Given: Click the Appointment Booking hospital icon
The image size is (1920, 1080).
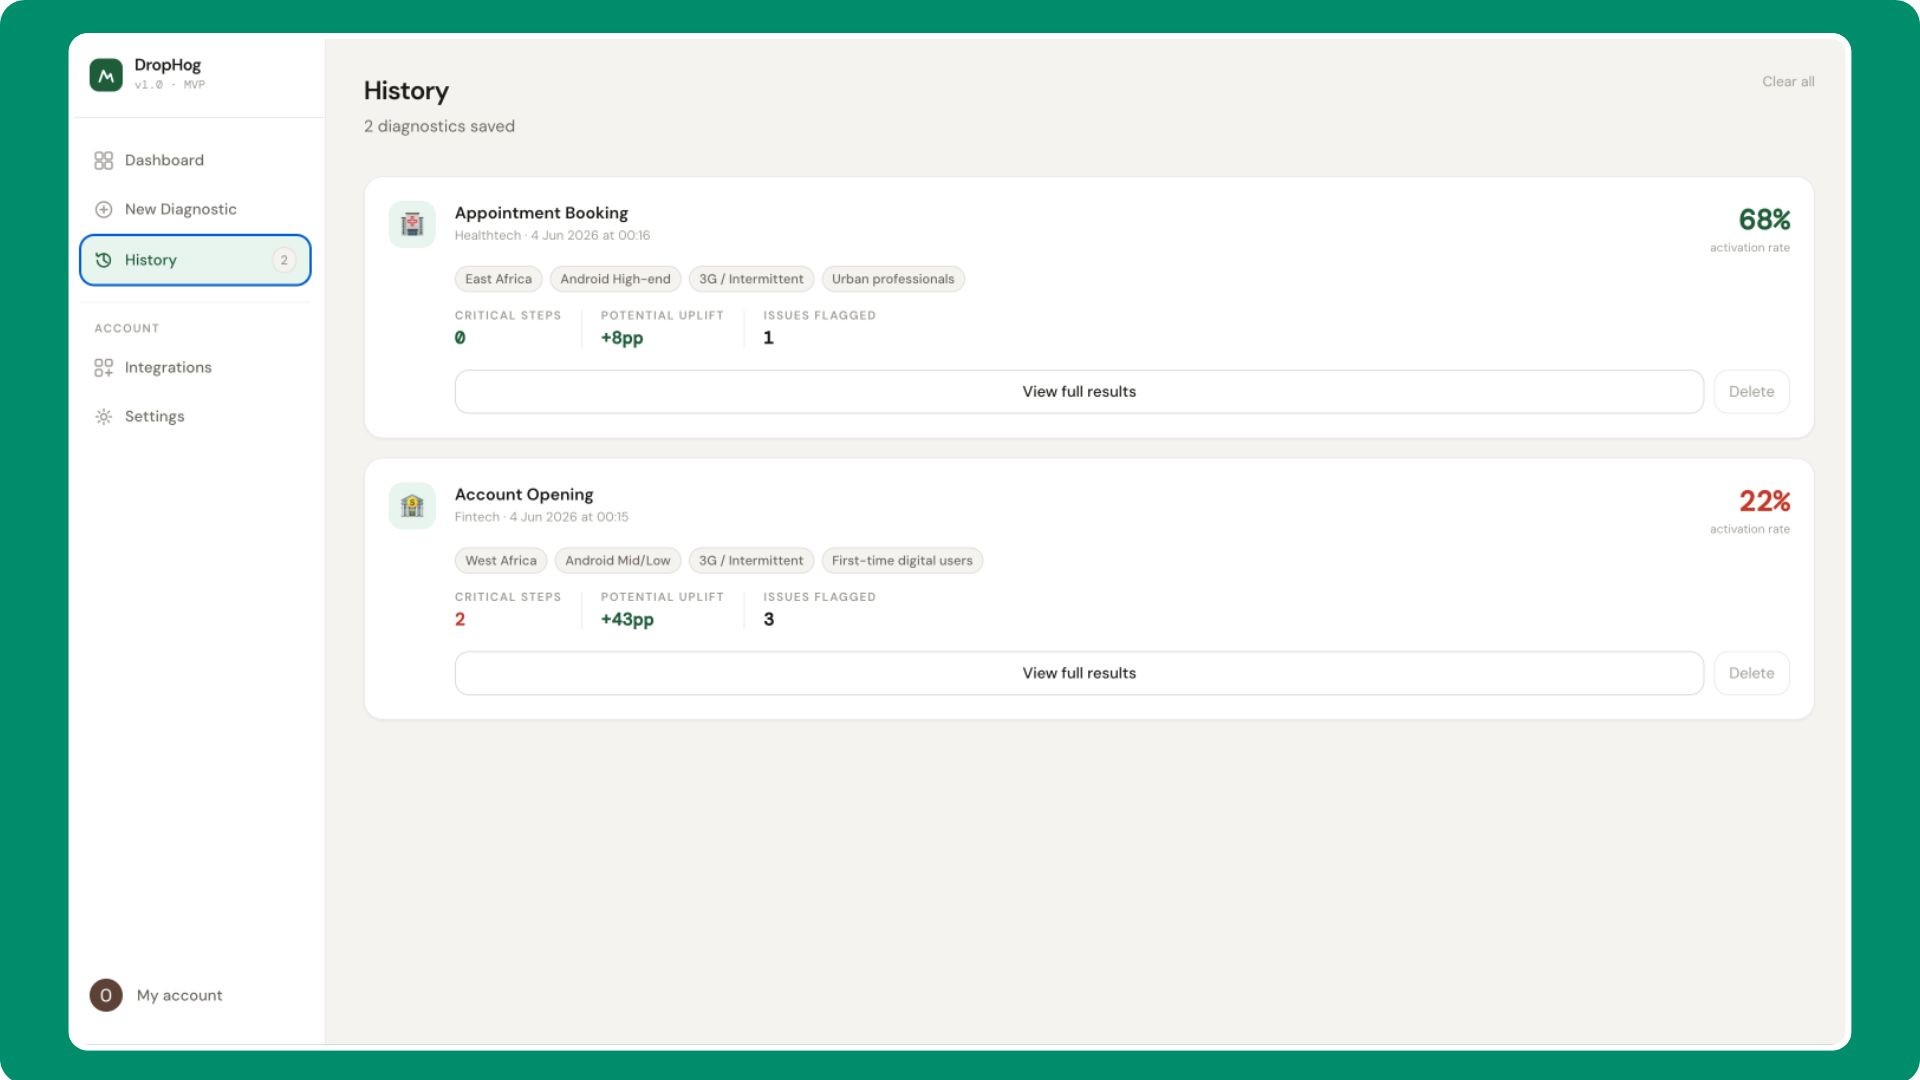Looking at the screenshot, I should [412, 224].
